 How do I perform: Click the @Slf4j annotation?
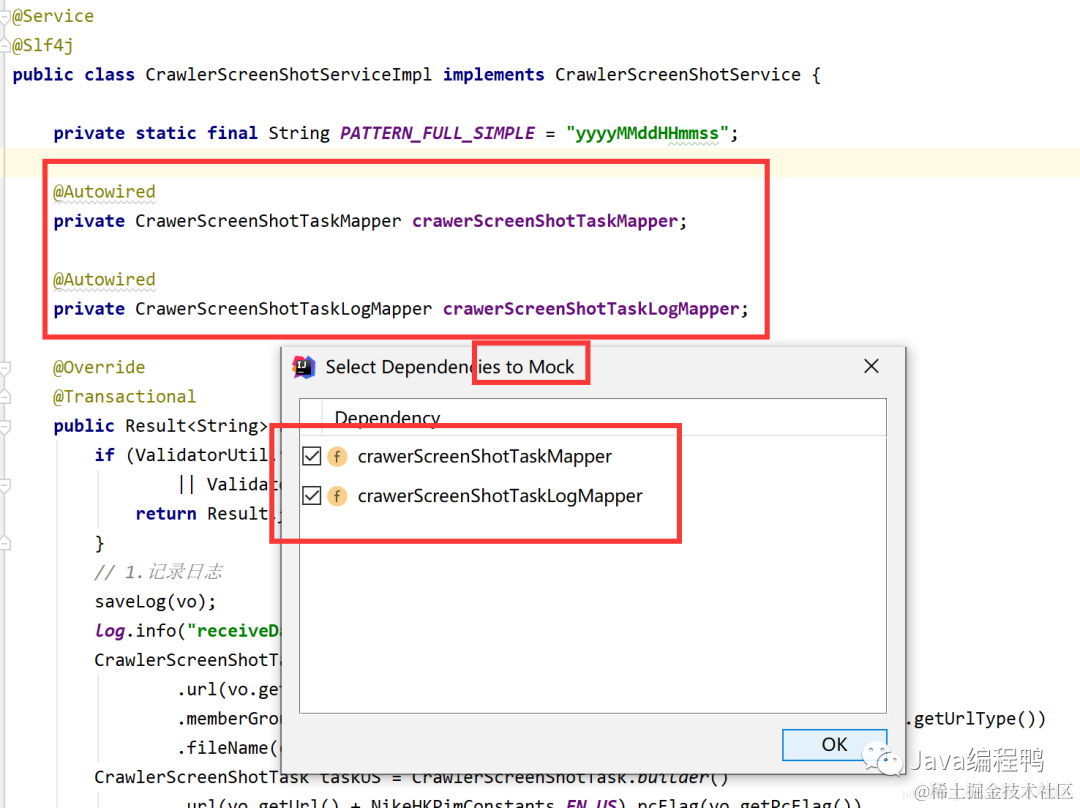43,45
